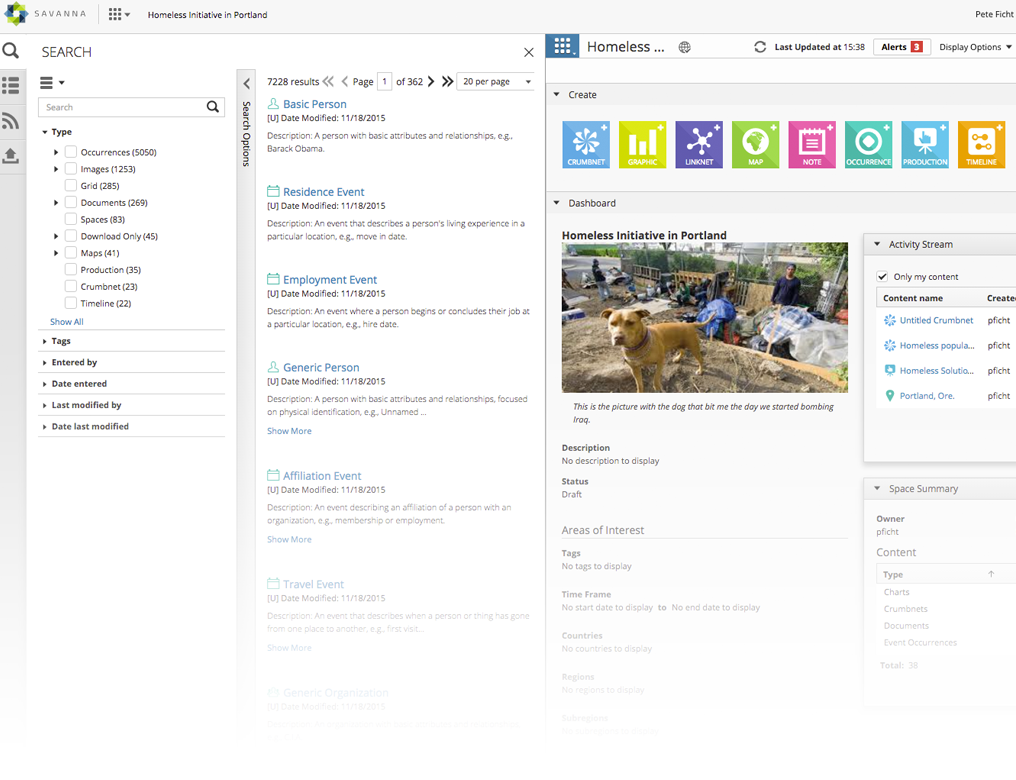
Task: Click the globe icon beside Homeless title
Action: coord(684,47)
